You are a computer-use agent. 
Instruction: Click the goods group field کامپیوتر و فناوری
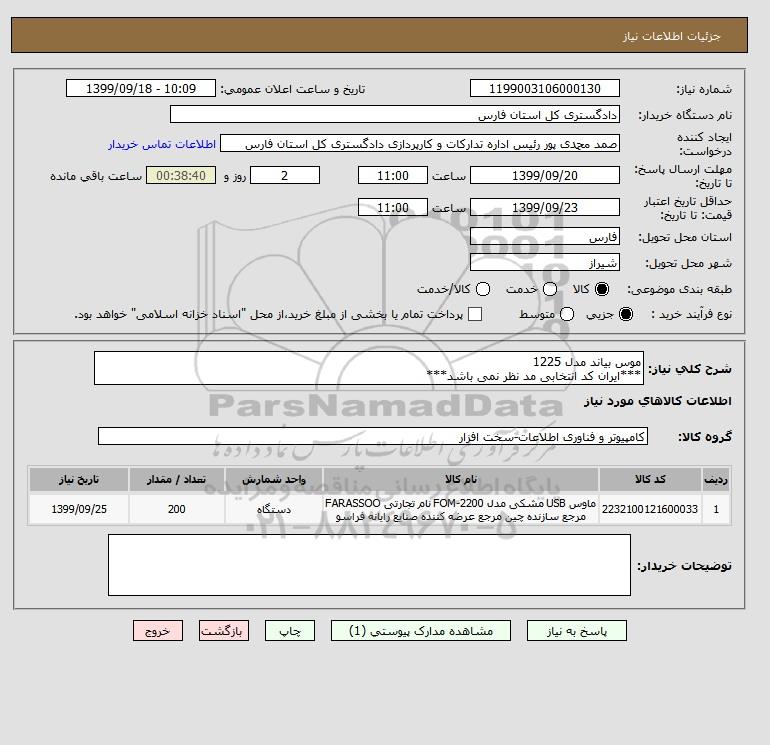373,436
